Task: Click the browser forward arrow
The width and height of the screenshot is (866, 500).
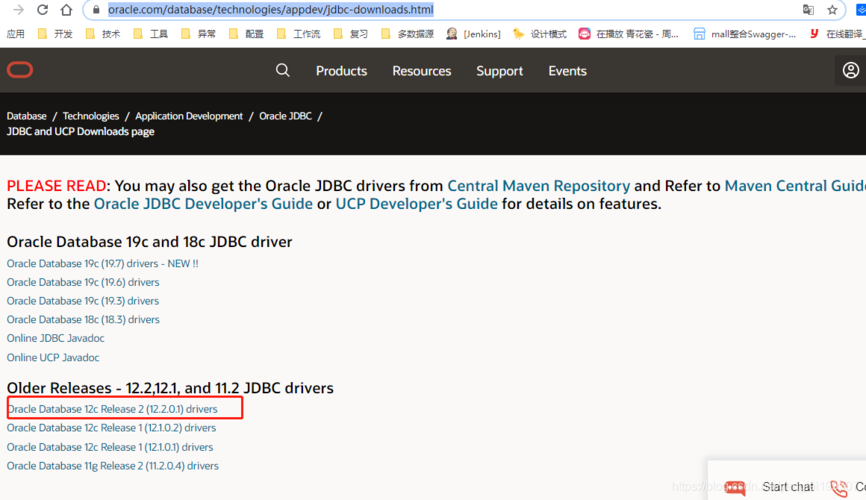Action: tap(18, 10)
